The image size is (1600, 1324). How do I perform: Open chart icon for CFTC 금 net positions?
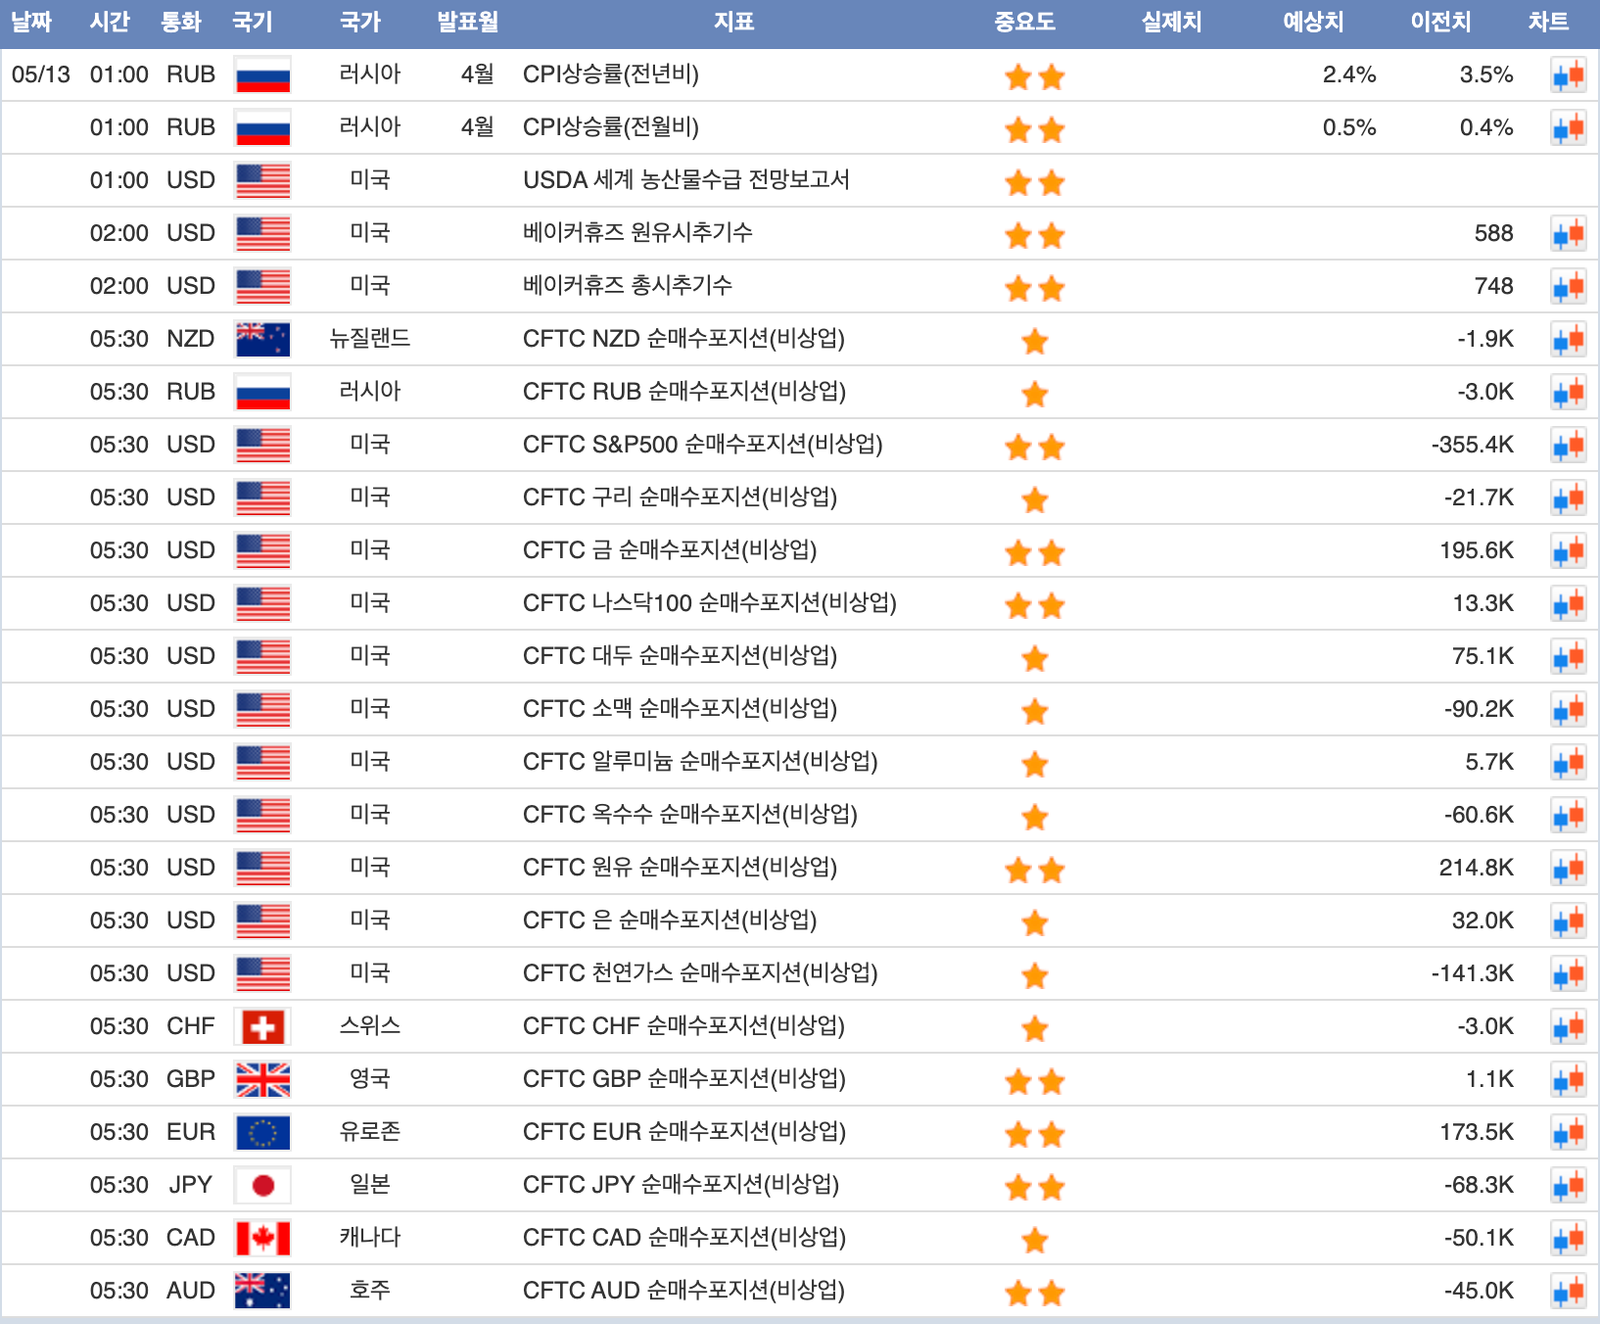point(1568,551)
